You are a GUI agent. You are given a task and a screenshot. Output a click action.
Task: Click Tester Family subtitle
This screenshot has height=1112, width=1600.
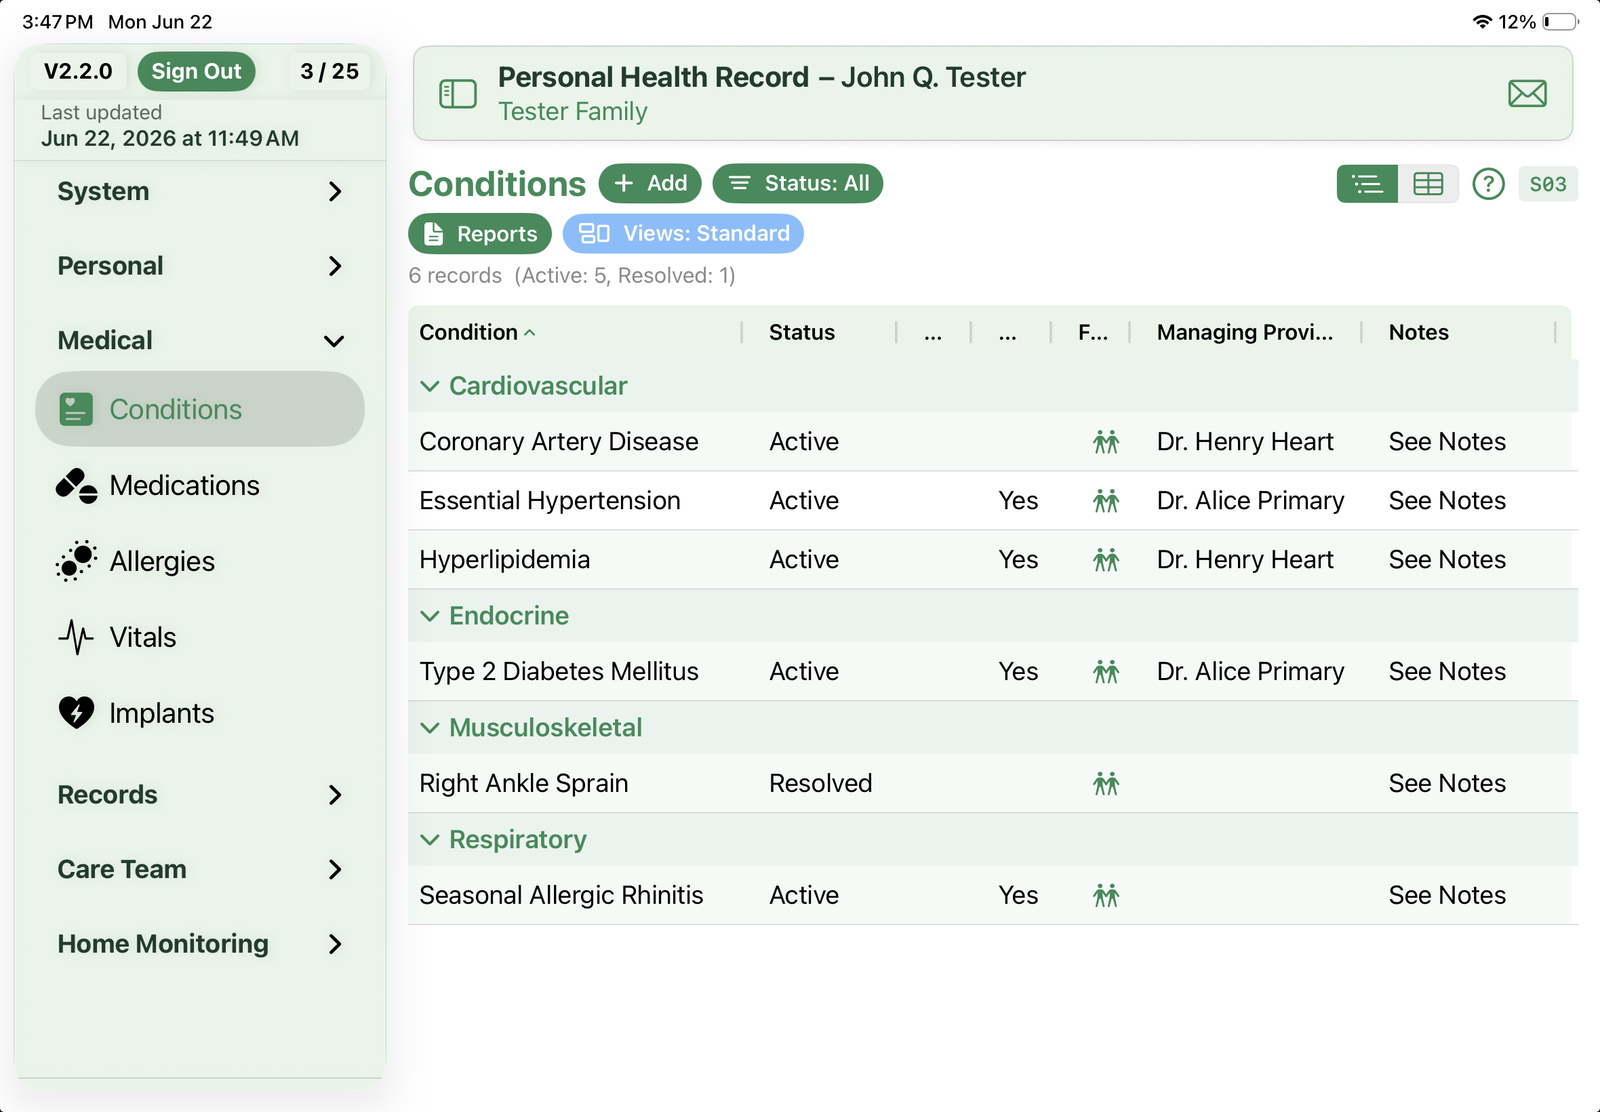[573, 112]
